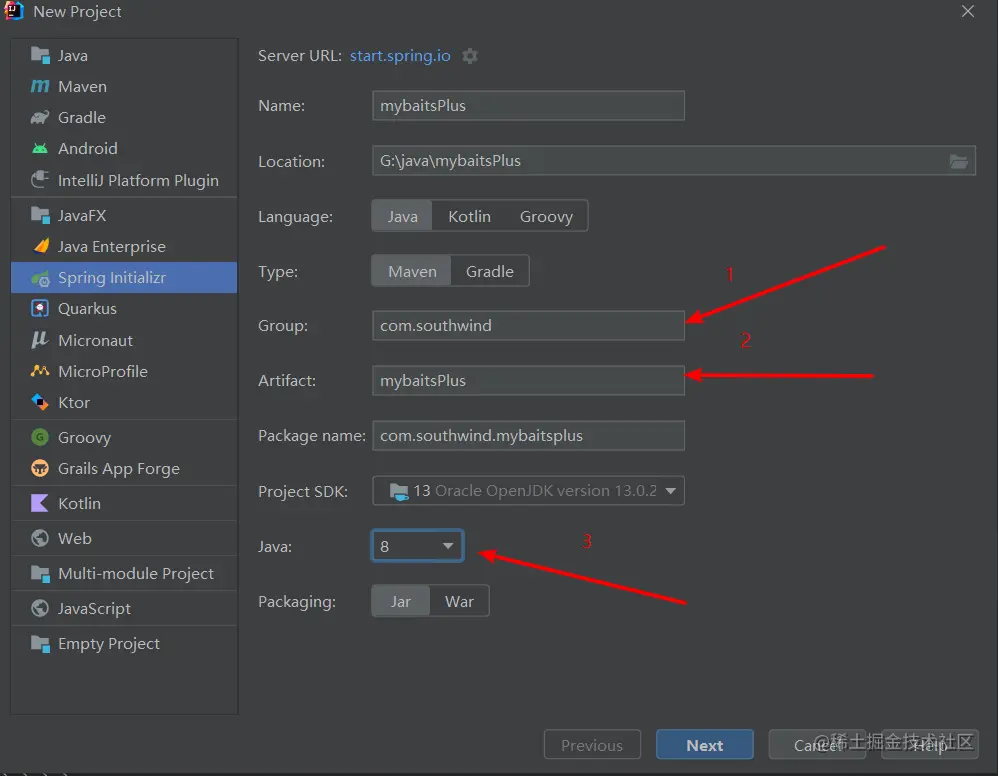
Task: Select Quarkus list entry
Action: [x=124, y=308]
